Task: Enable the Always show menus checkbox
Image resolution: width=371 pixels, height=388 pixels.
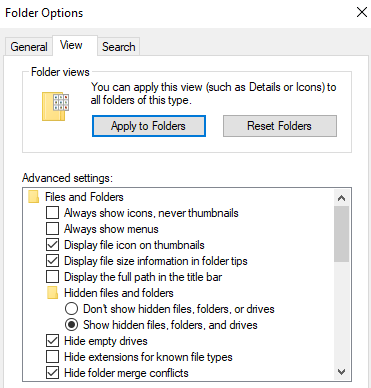Action: click(x=52, y=229)
